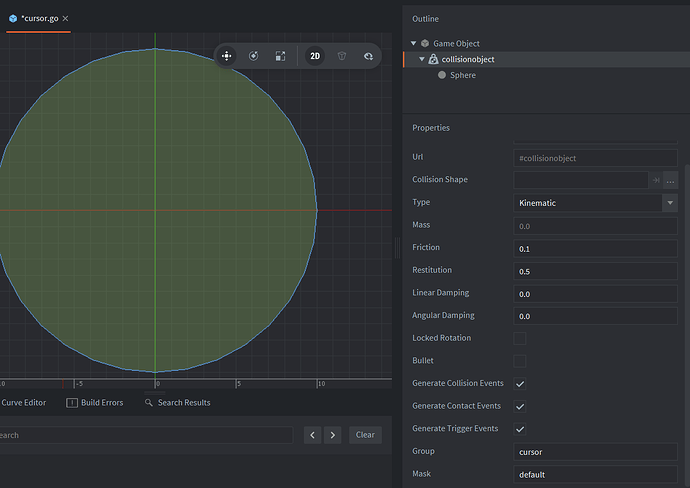The width and height of the screenshot is (690, 488).
Task: Select the Move tool in scene toolbar
Action: pos(226,56)
